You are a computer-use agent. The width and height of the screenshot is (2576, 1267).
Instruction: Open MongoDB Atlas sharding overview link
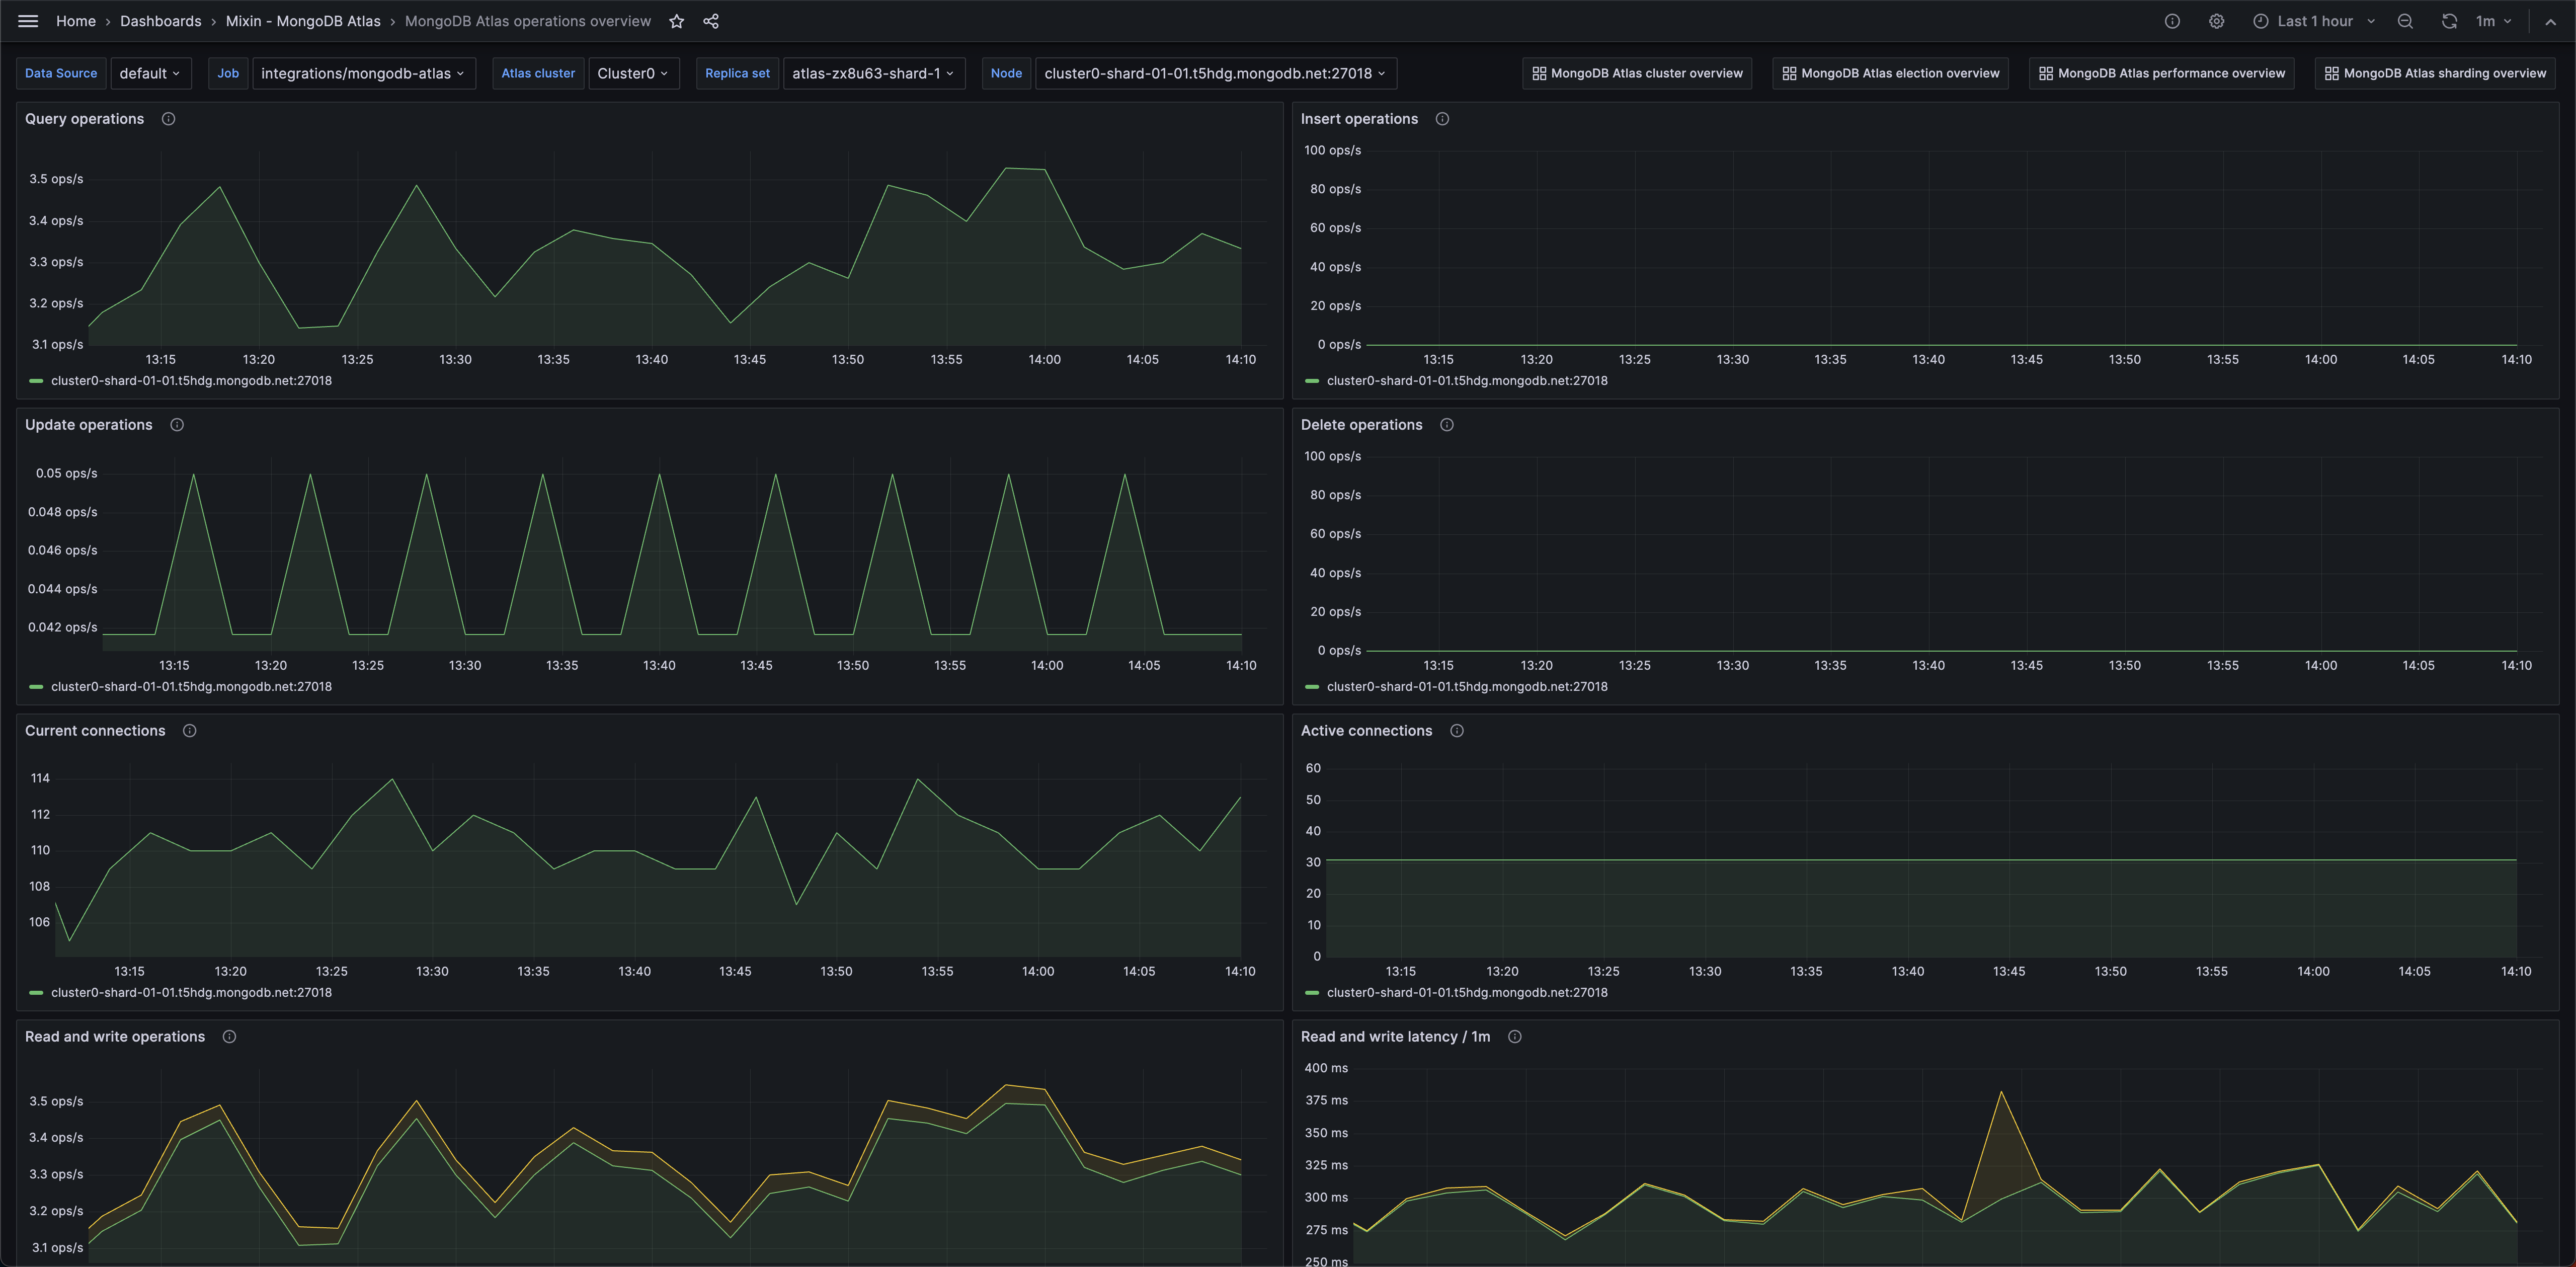click(2435, 72)
